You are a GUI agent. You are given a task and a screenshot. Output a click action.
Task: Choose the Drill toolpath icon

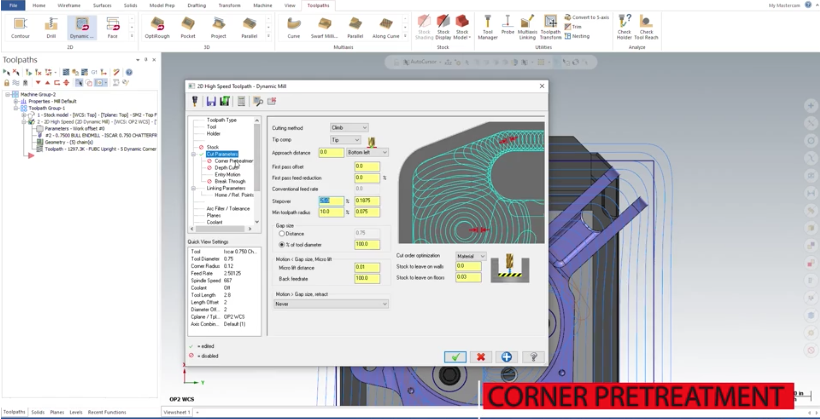pyautogui.click(x=51, y=28)
